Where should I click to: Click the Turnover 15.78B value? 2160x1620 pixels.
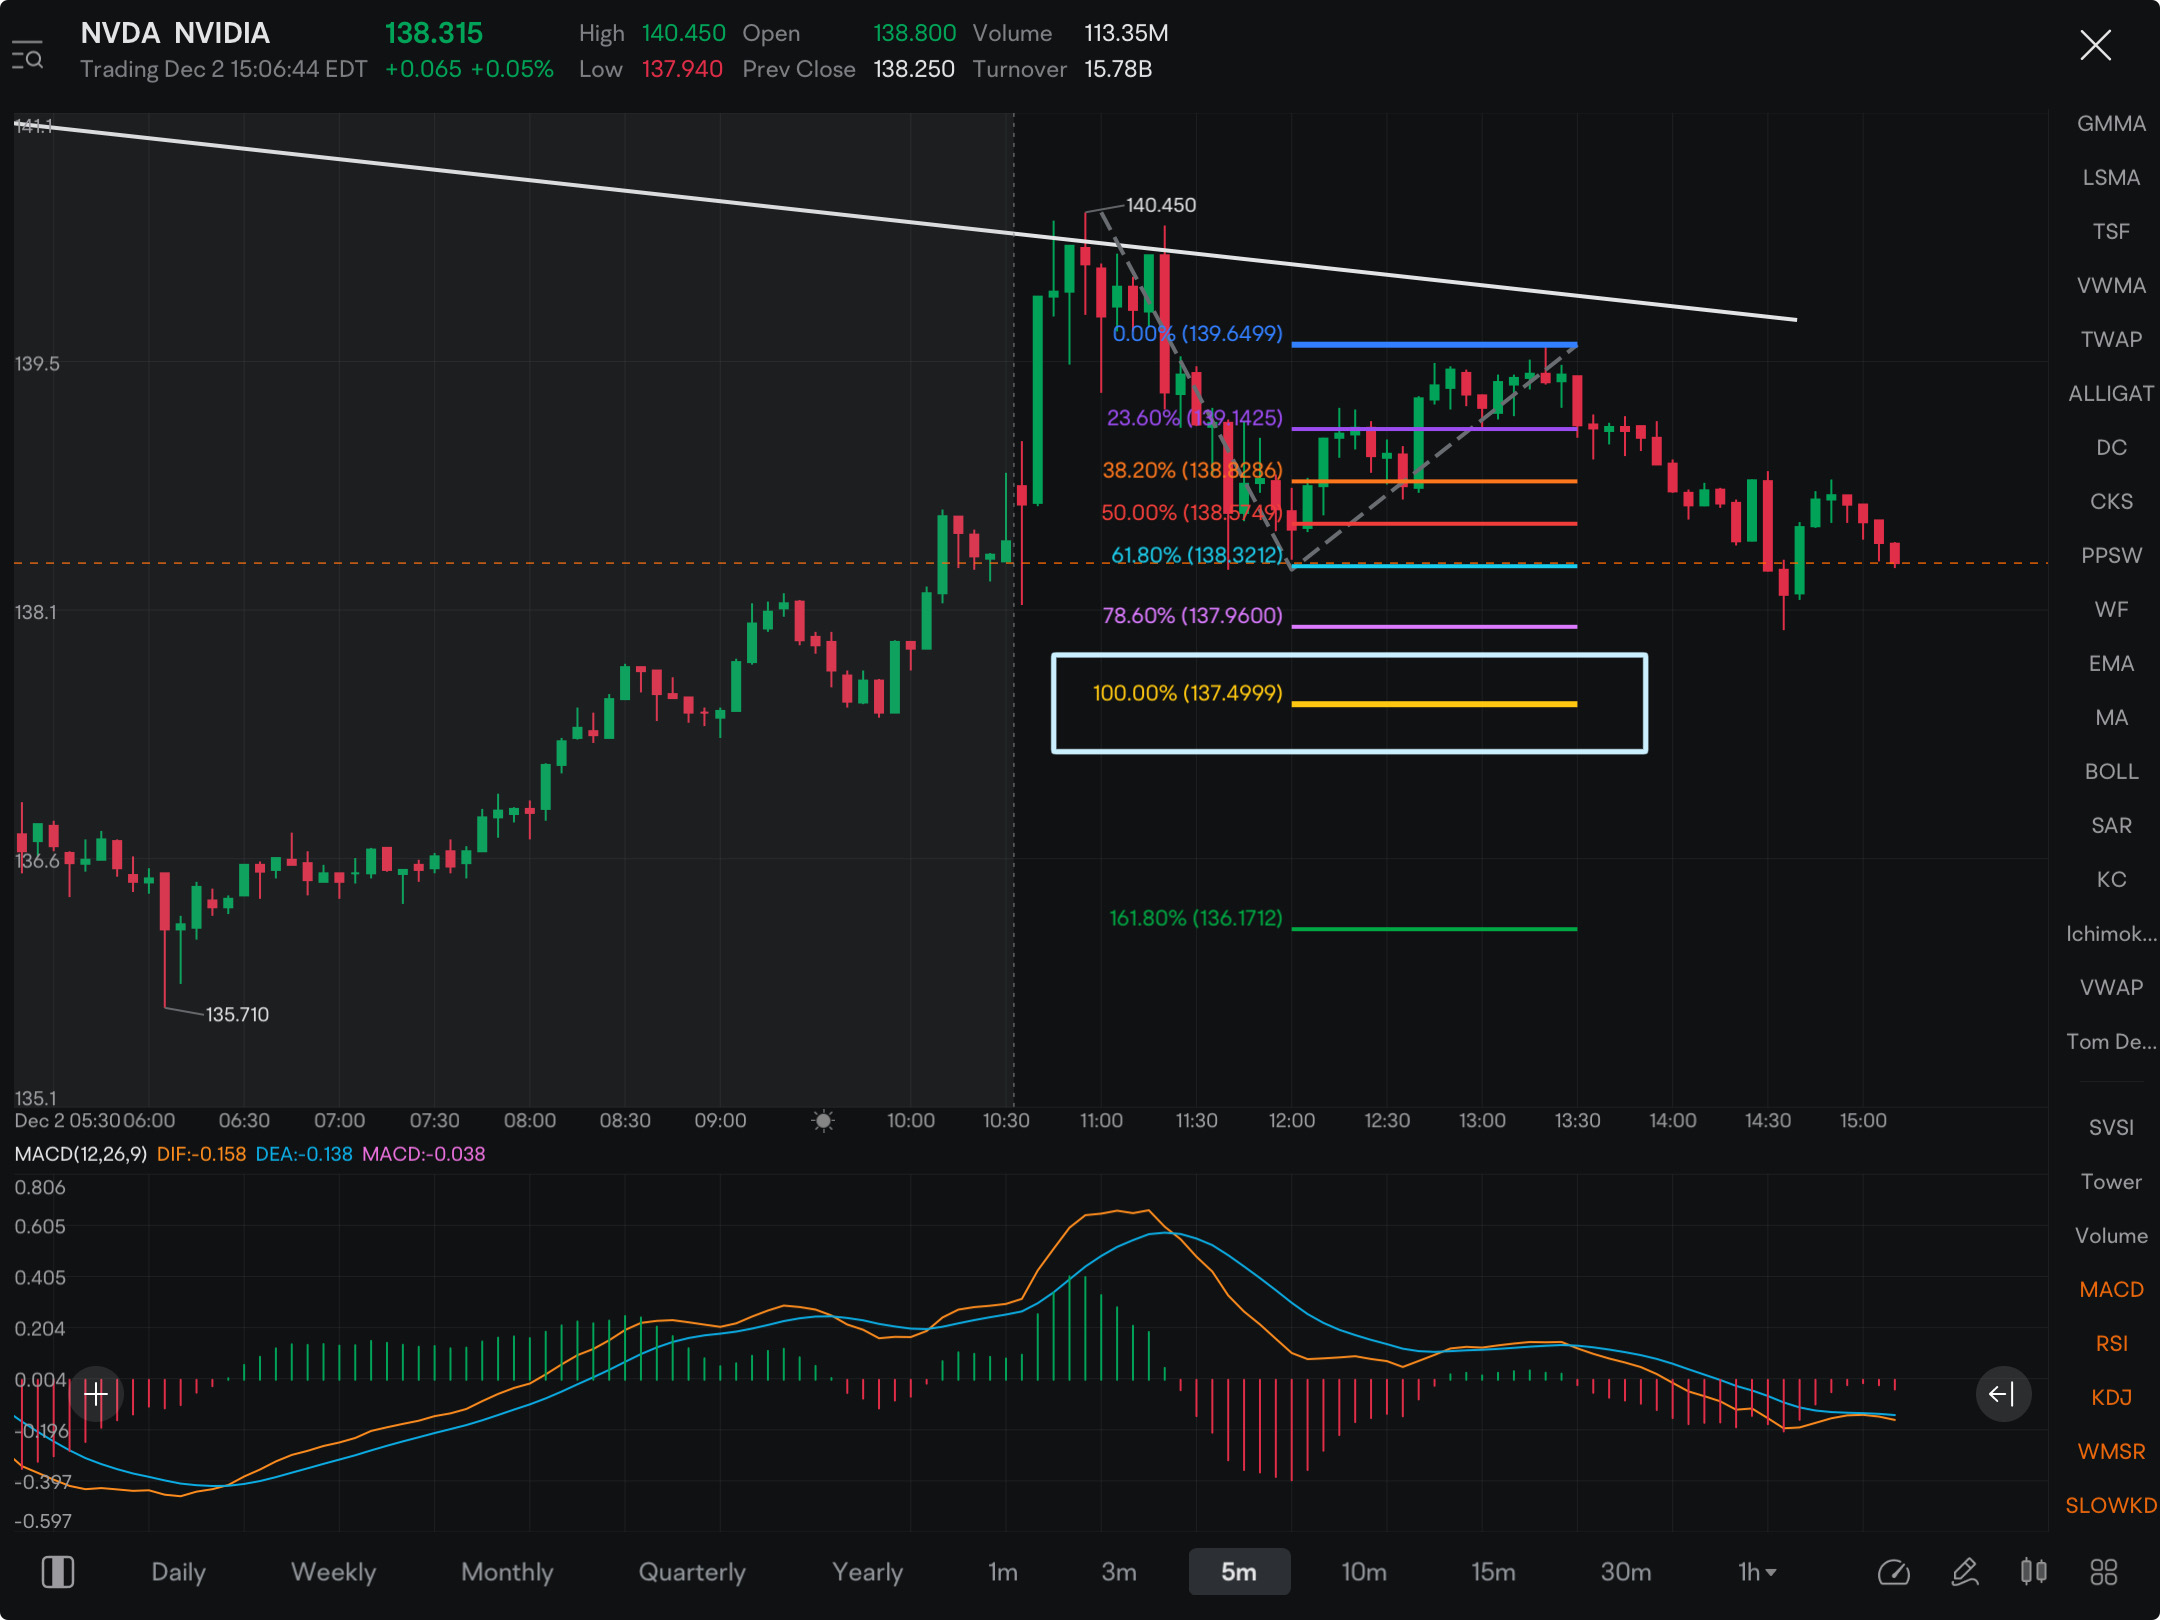coord(1118,69)
